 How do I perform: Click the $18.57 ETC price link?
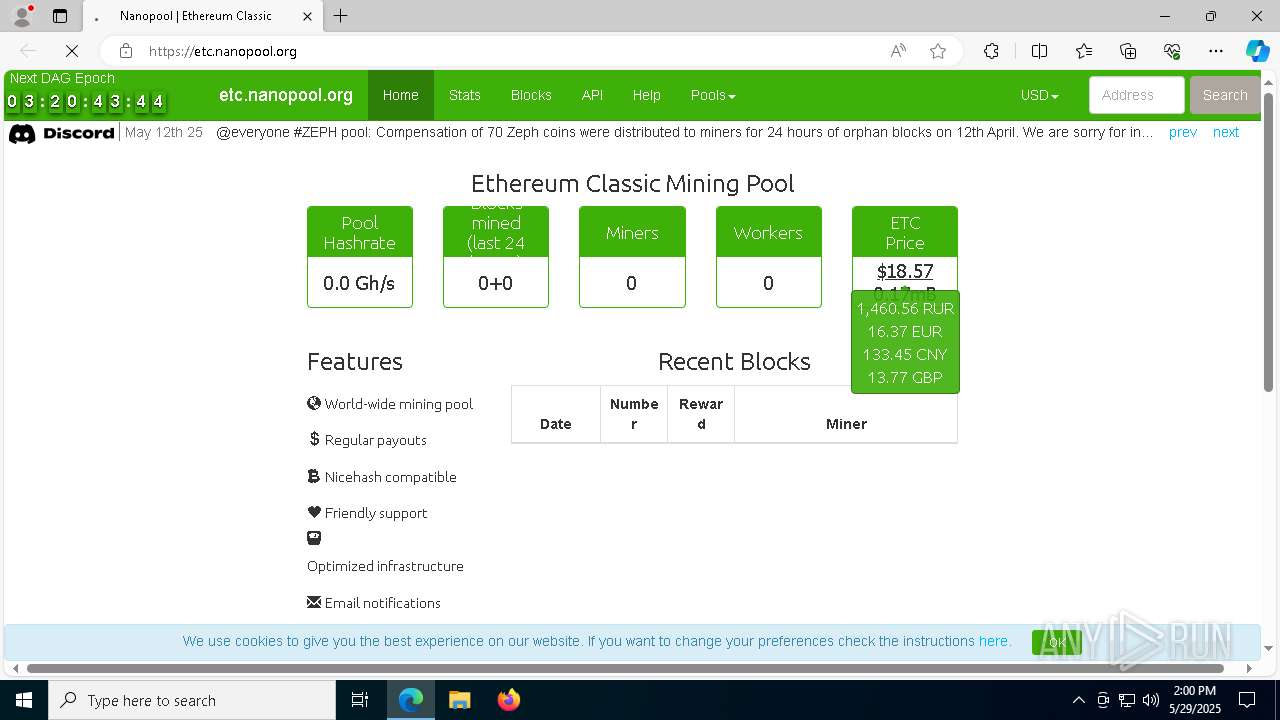pos(905,271)
